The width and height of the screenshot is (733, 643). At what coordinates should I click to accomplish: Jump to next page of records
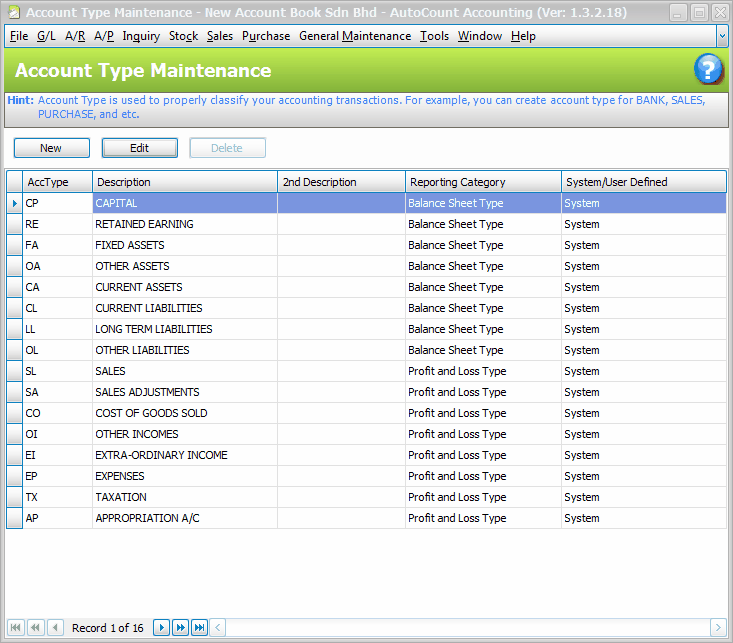[x=180, y=627]
